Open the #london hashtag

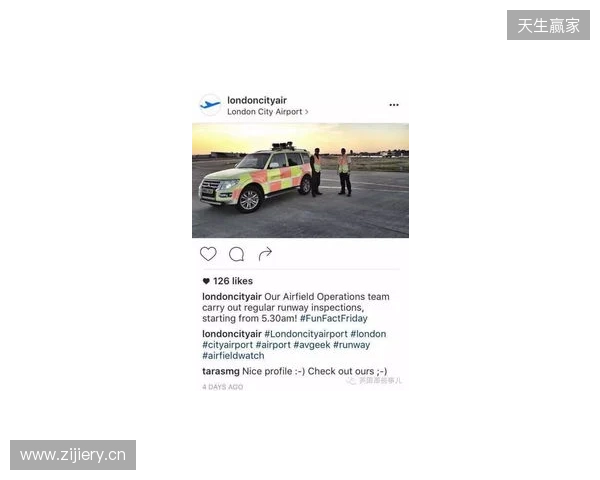(x=368, y=334)
